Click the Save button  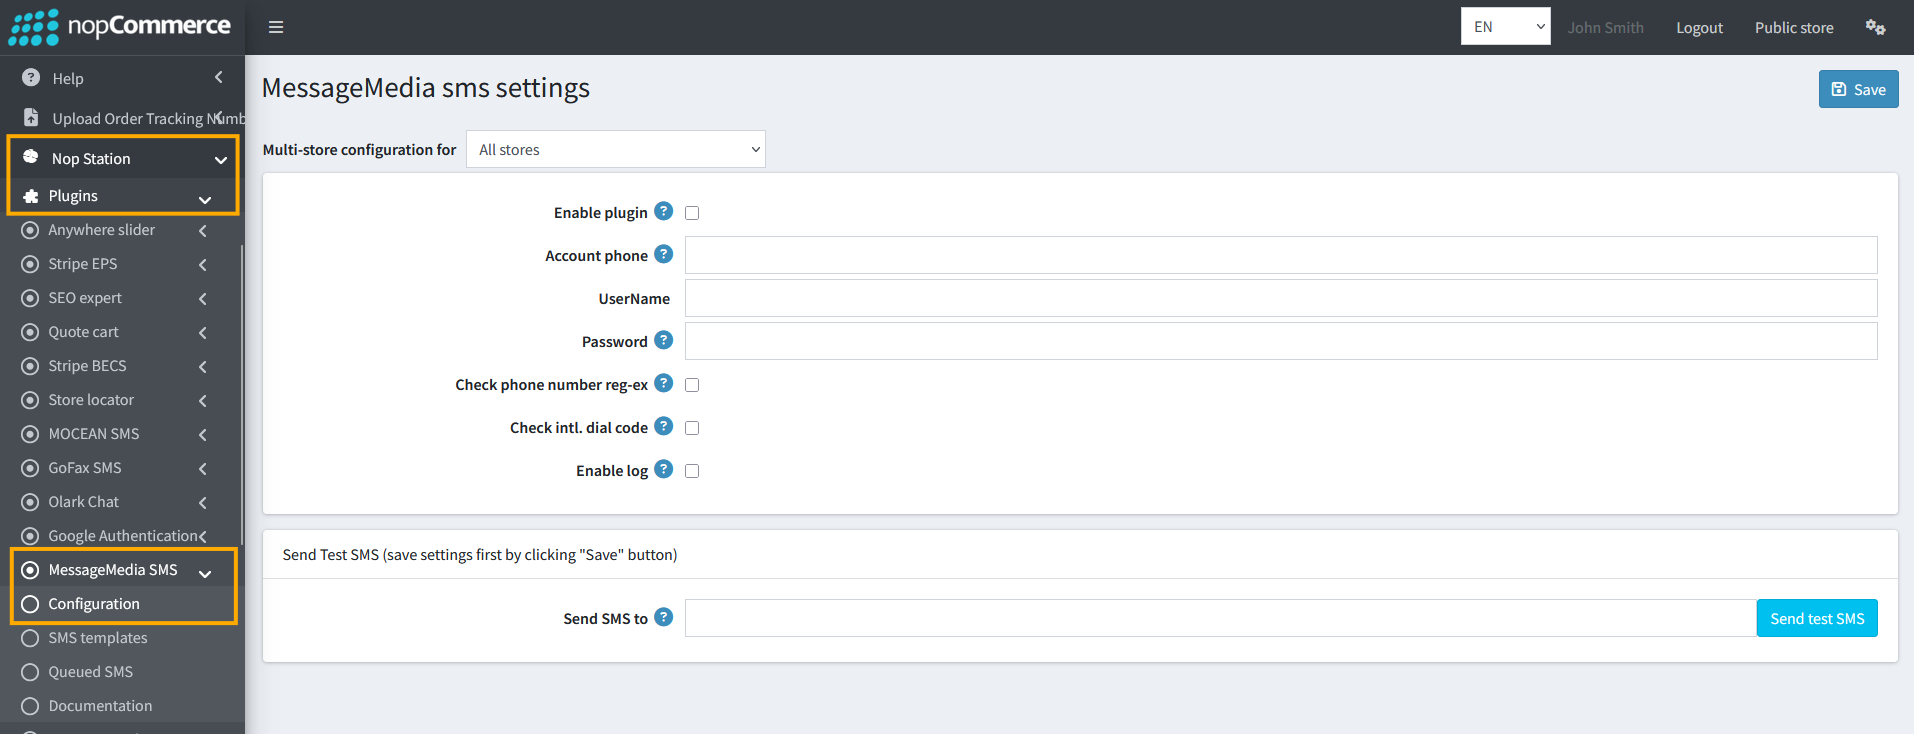click(1858, 89)
